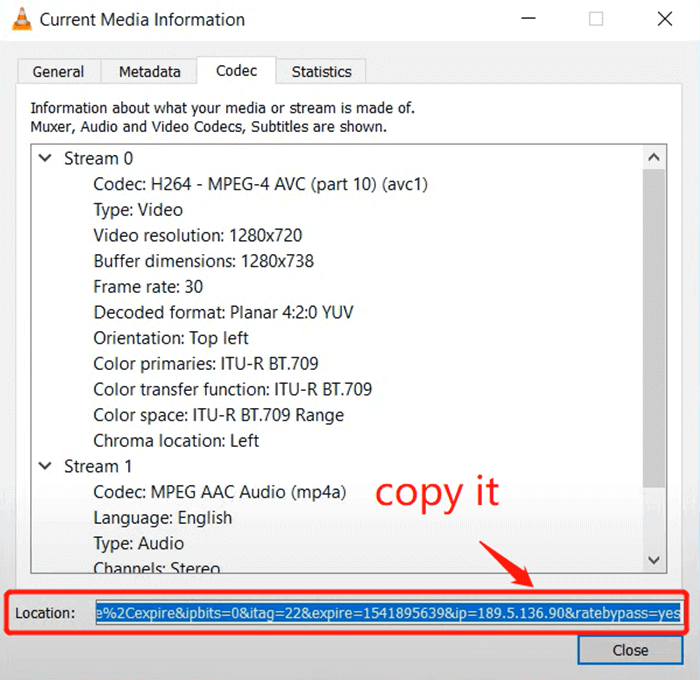Click the Location URL field
The image size is (700, 680).
(x=388, y=613)
